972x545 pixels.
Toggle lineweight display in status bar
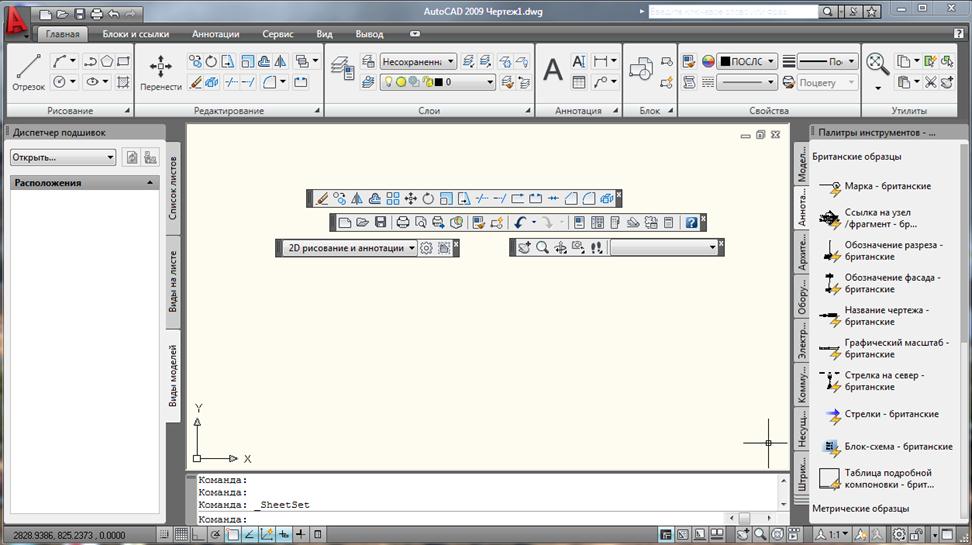click(x=301, y=534)
